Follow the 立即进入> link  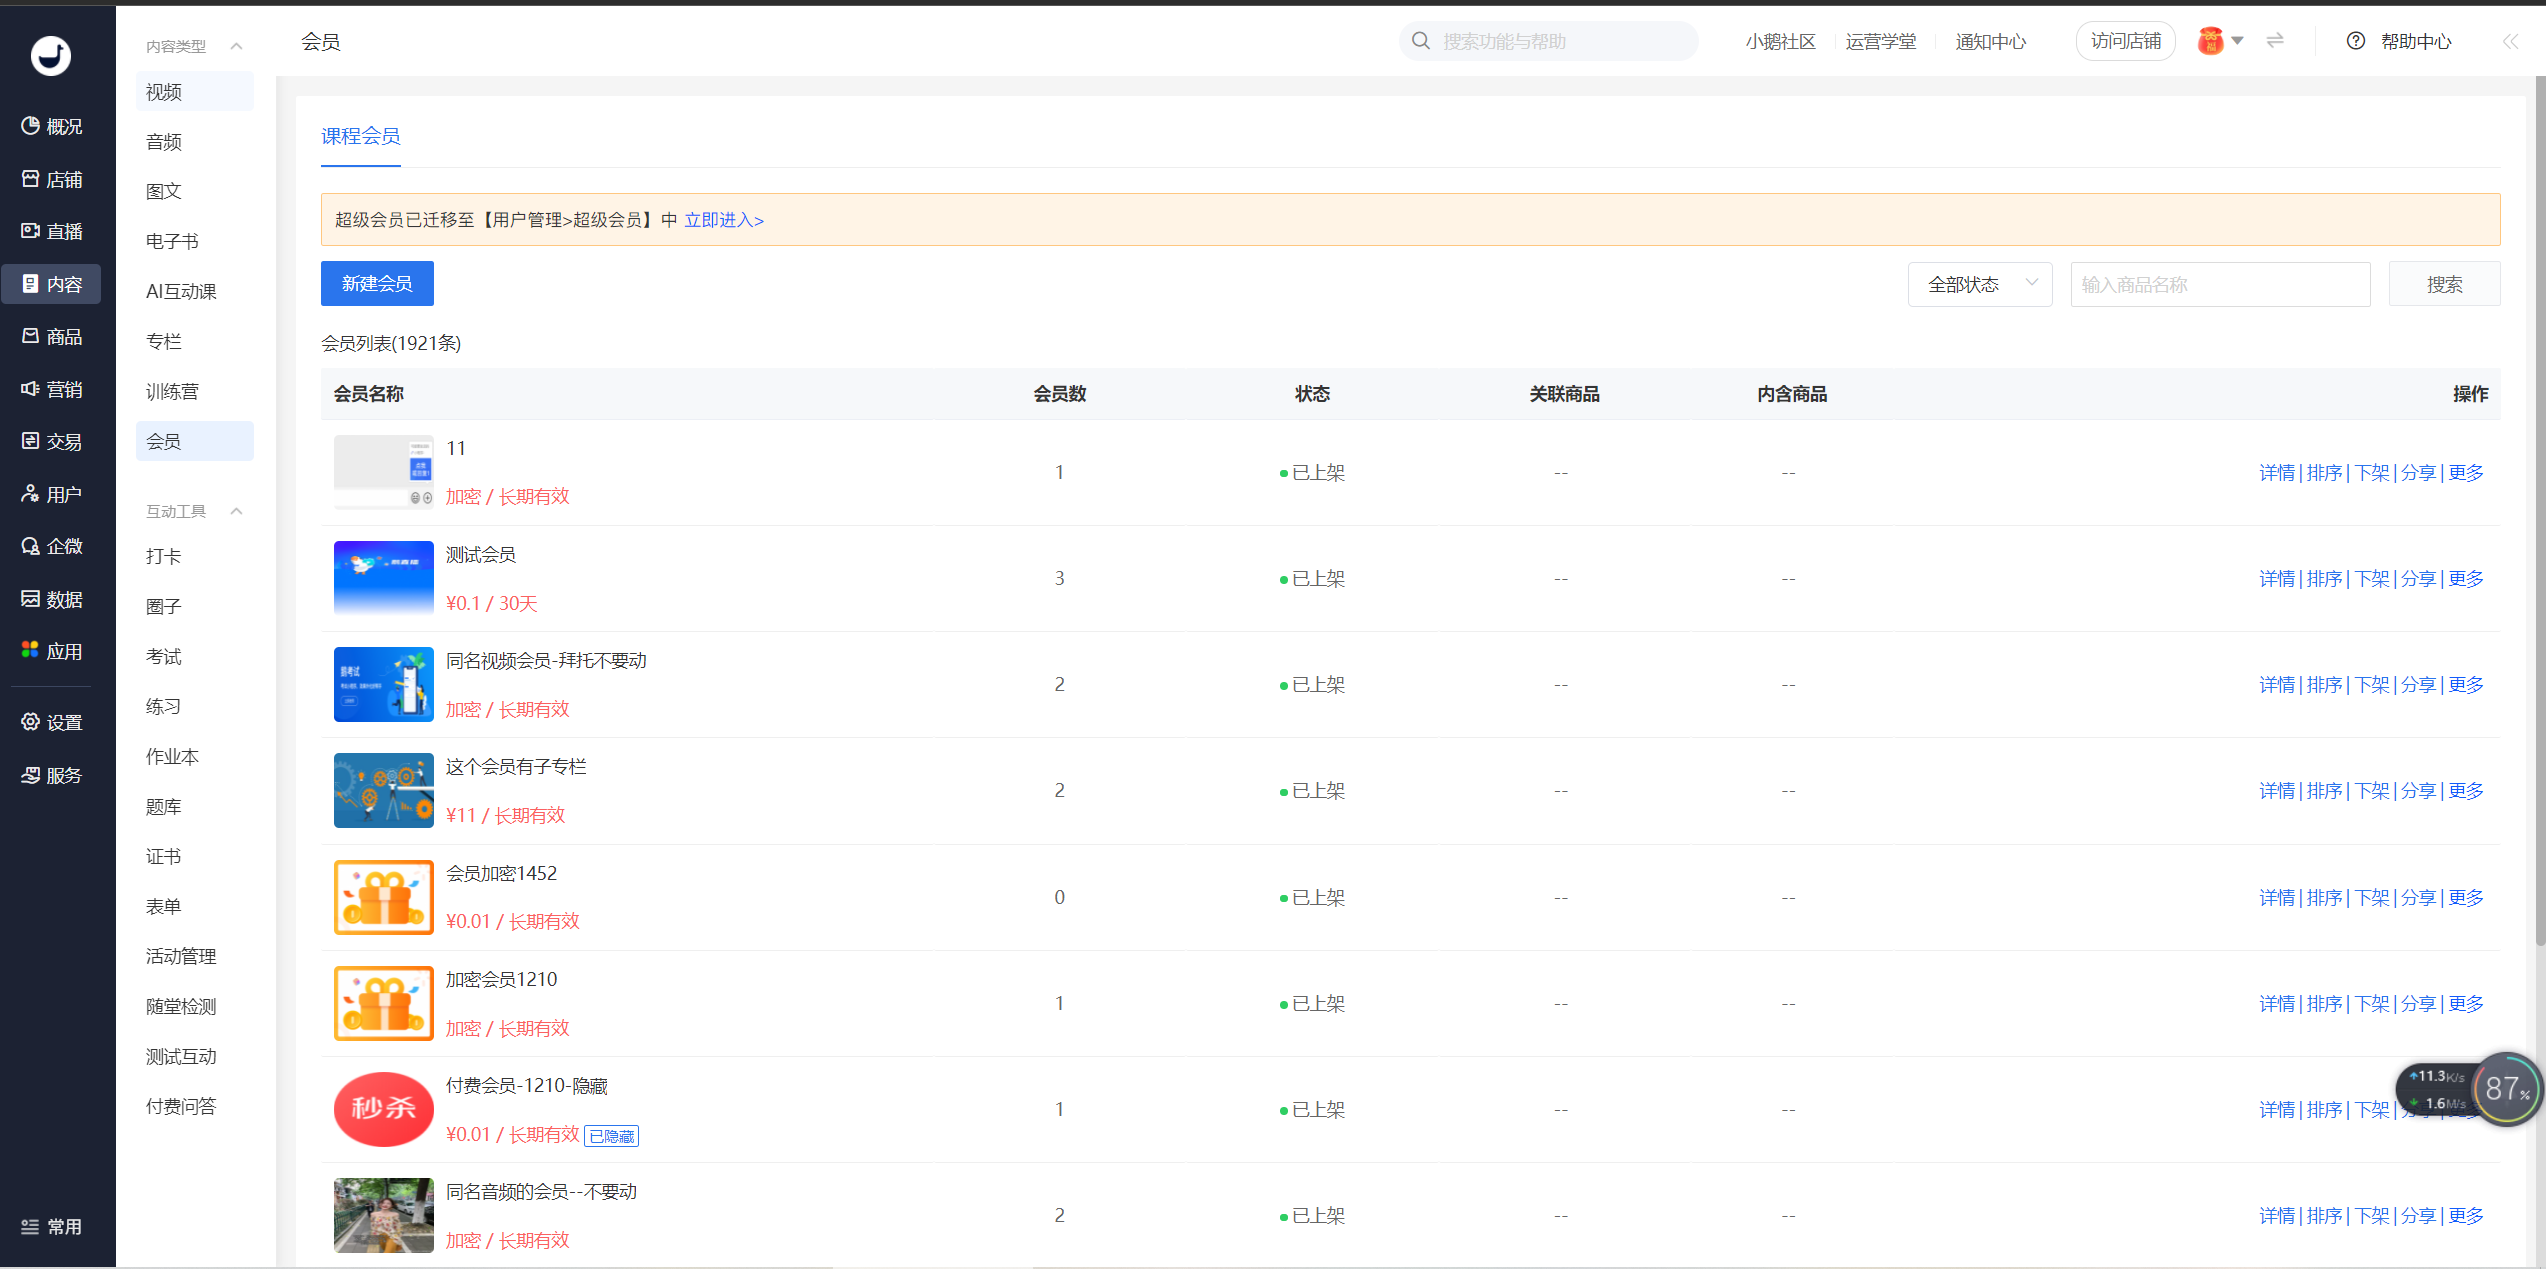tap(724, 220)
